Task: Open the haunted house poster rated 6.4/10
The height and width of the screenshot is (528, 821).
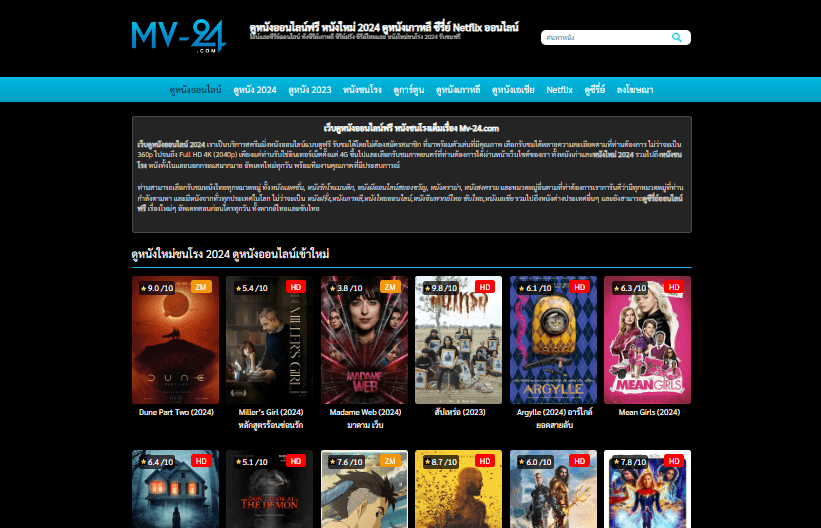Action: click(x=175, y=489)
